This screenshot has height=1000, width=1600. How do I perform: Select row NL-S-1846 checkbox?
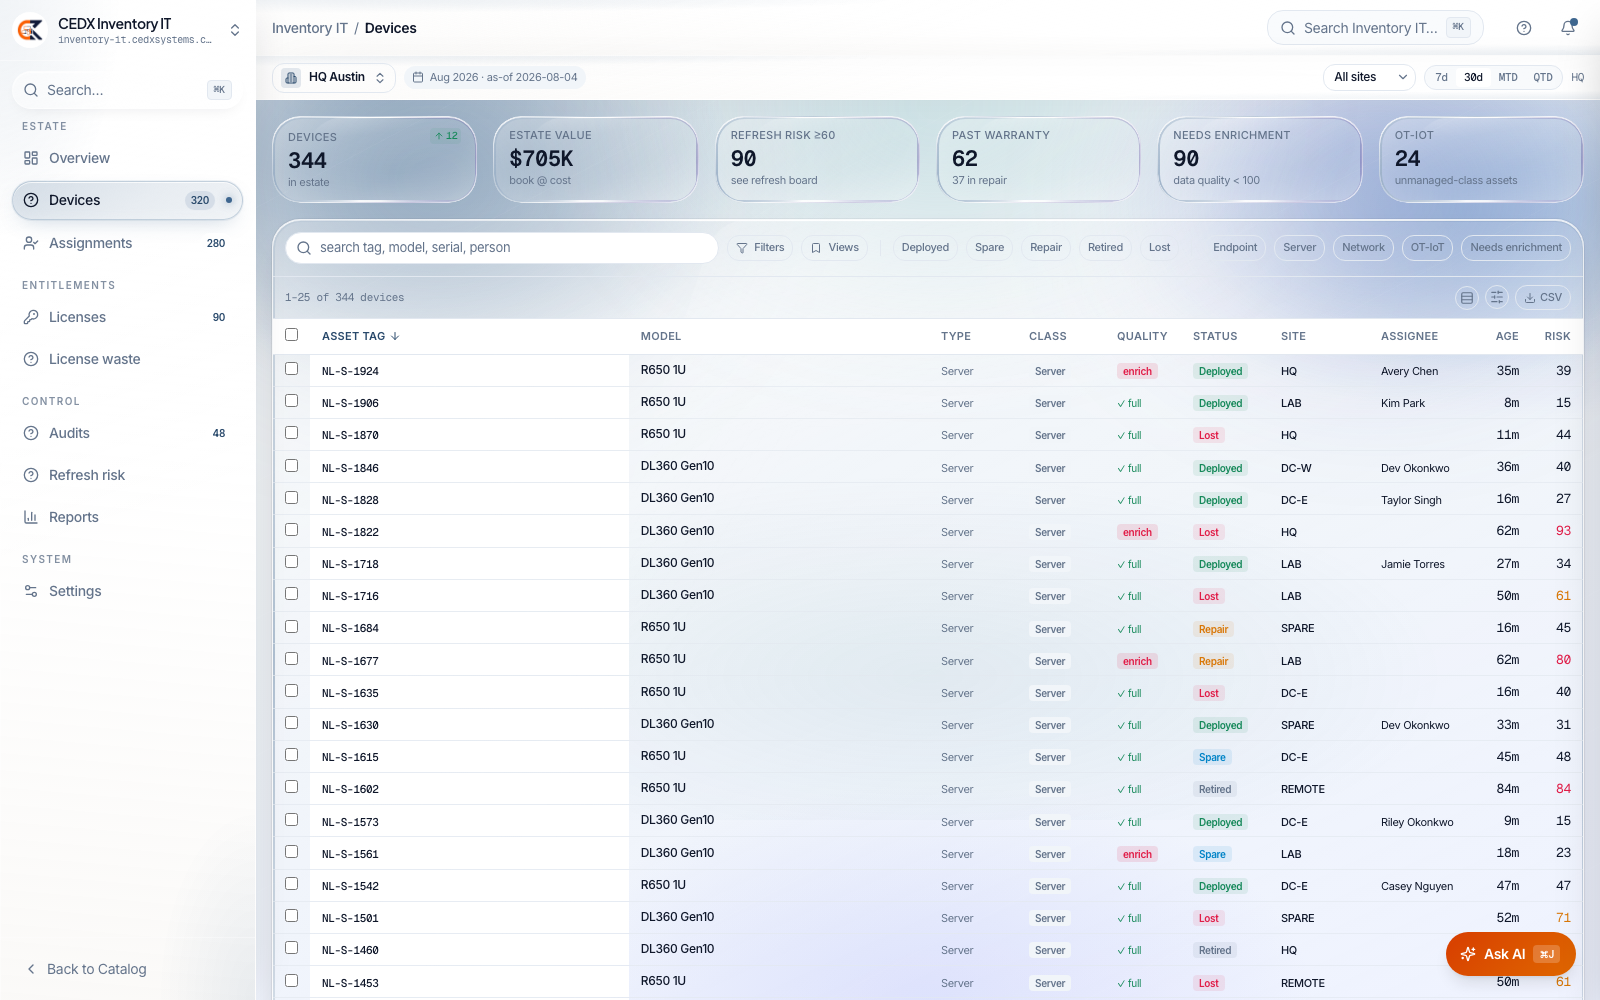(292, 466)
